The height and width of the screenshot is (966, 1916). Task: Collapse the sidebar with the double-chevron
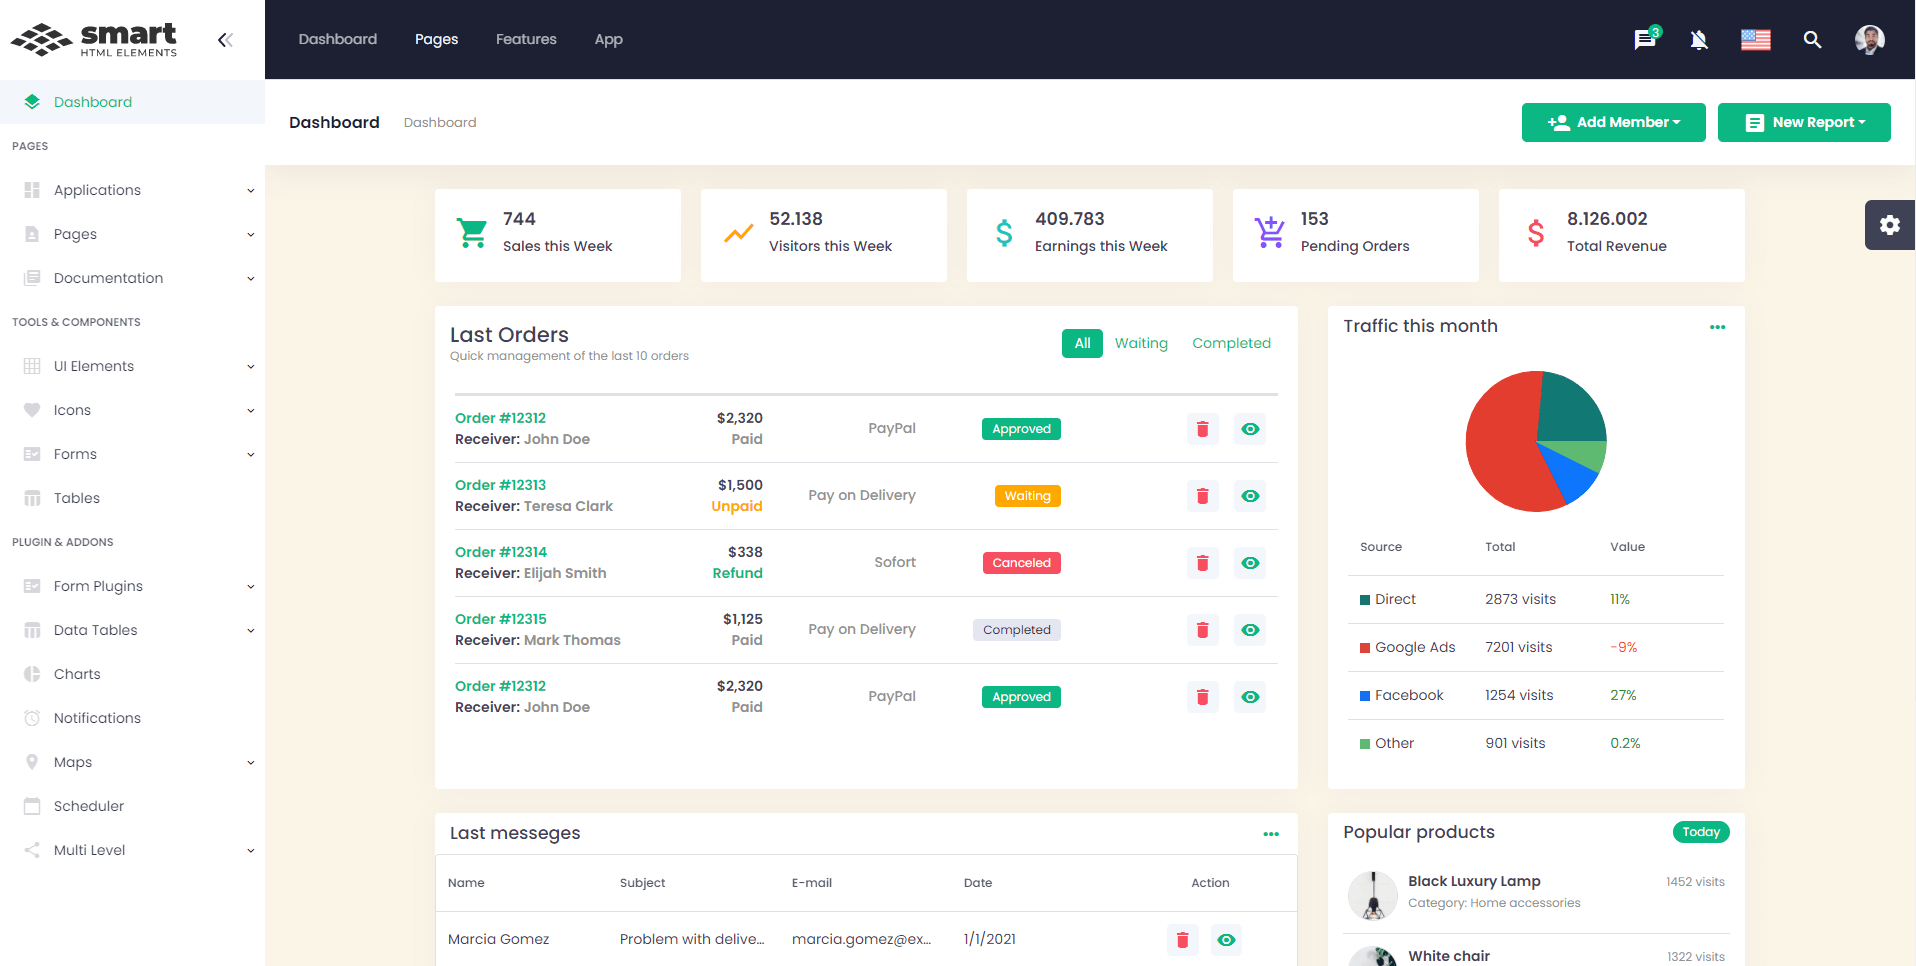[225, 39]
